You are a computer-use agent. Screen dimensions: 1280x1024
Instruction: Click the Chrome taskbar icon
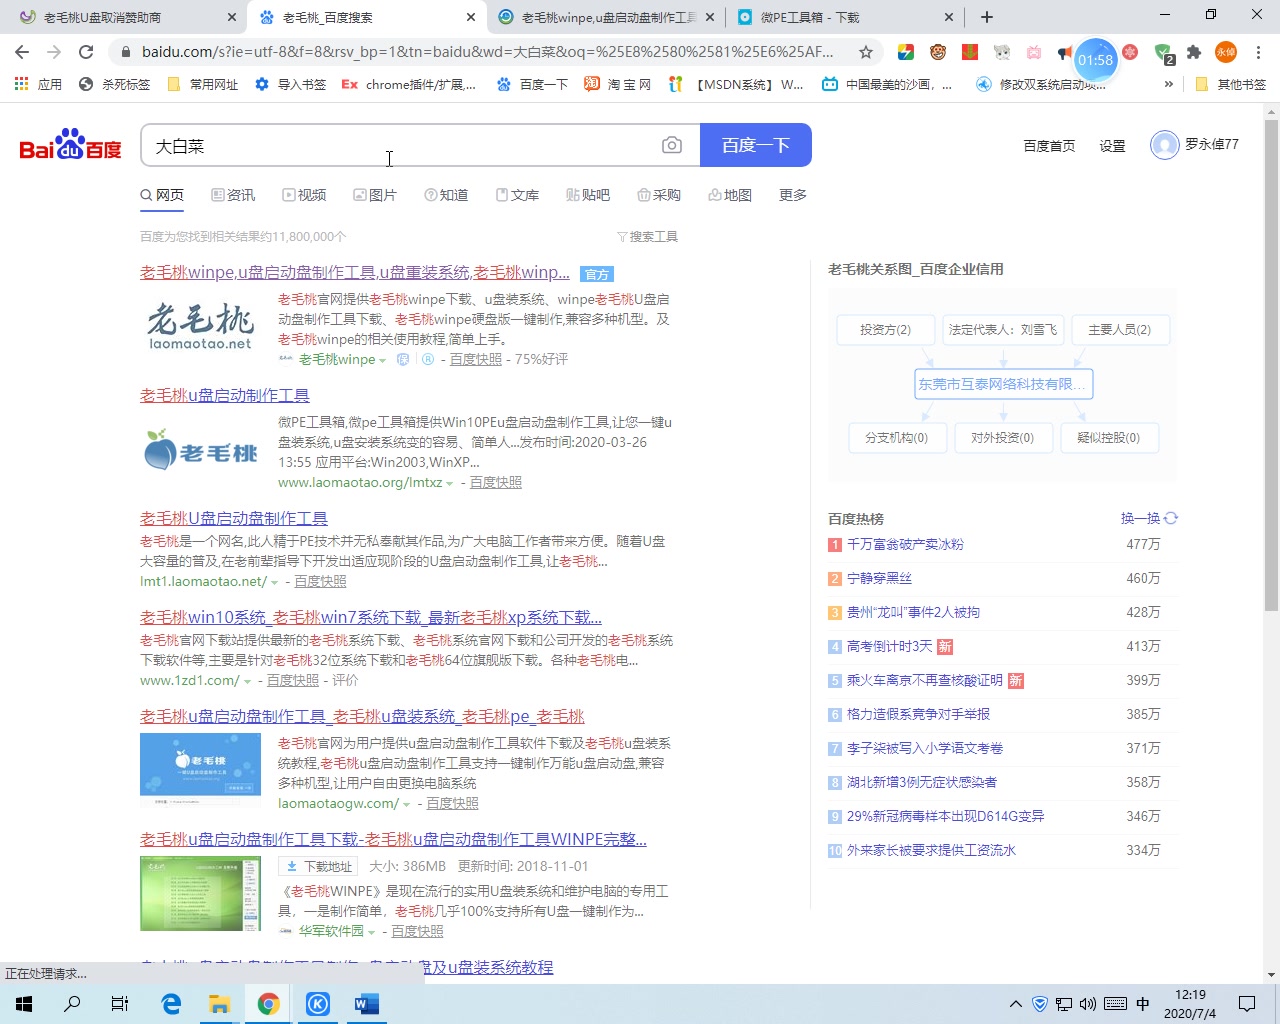coord(268,1004)
